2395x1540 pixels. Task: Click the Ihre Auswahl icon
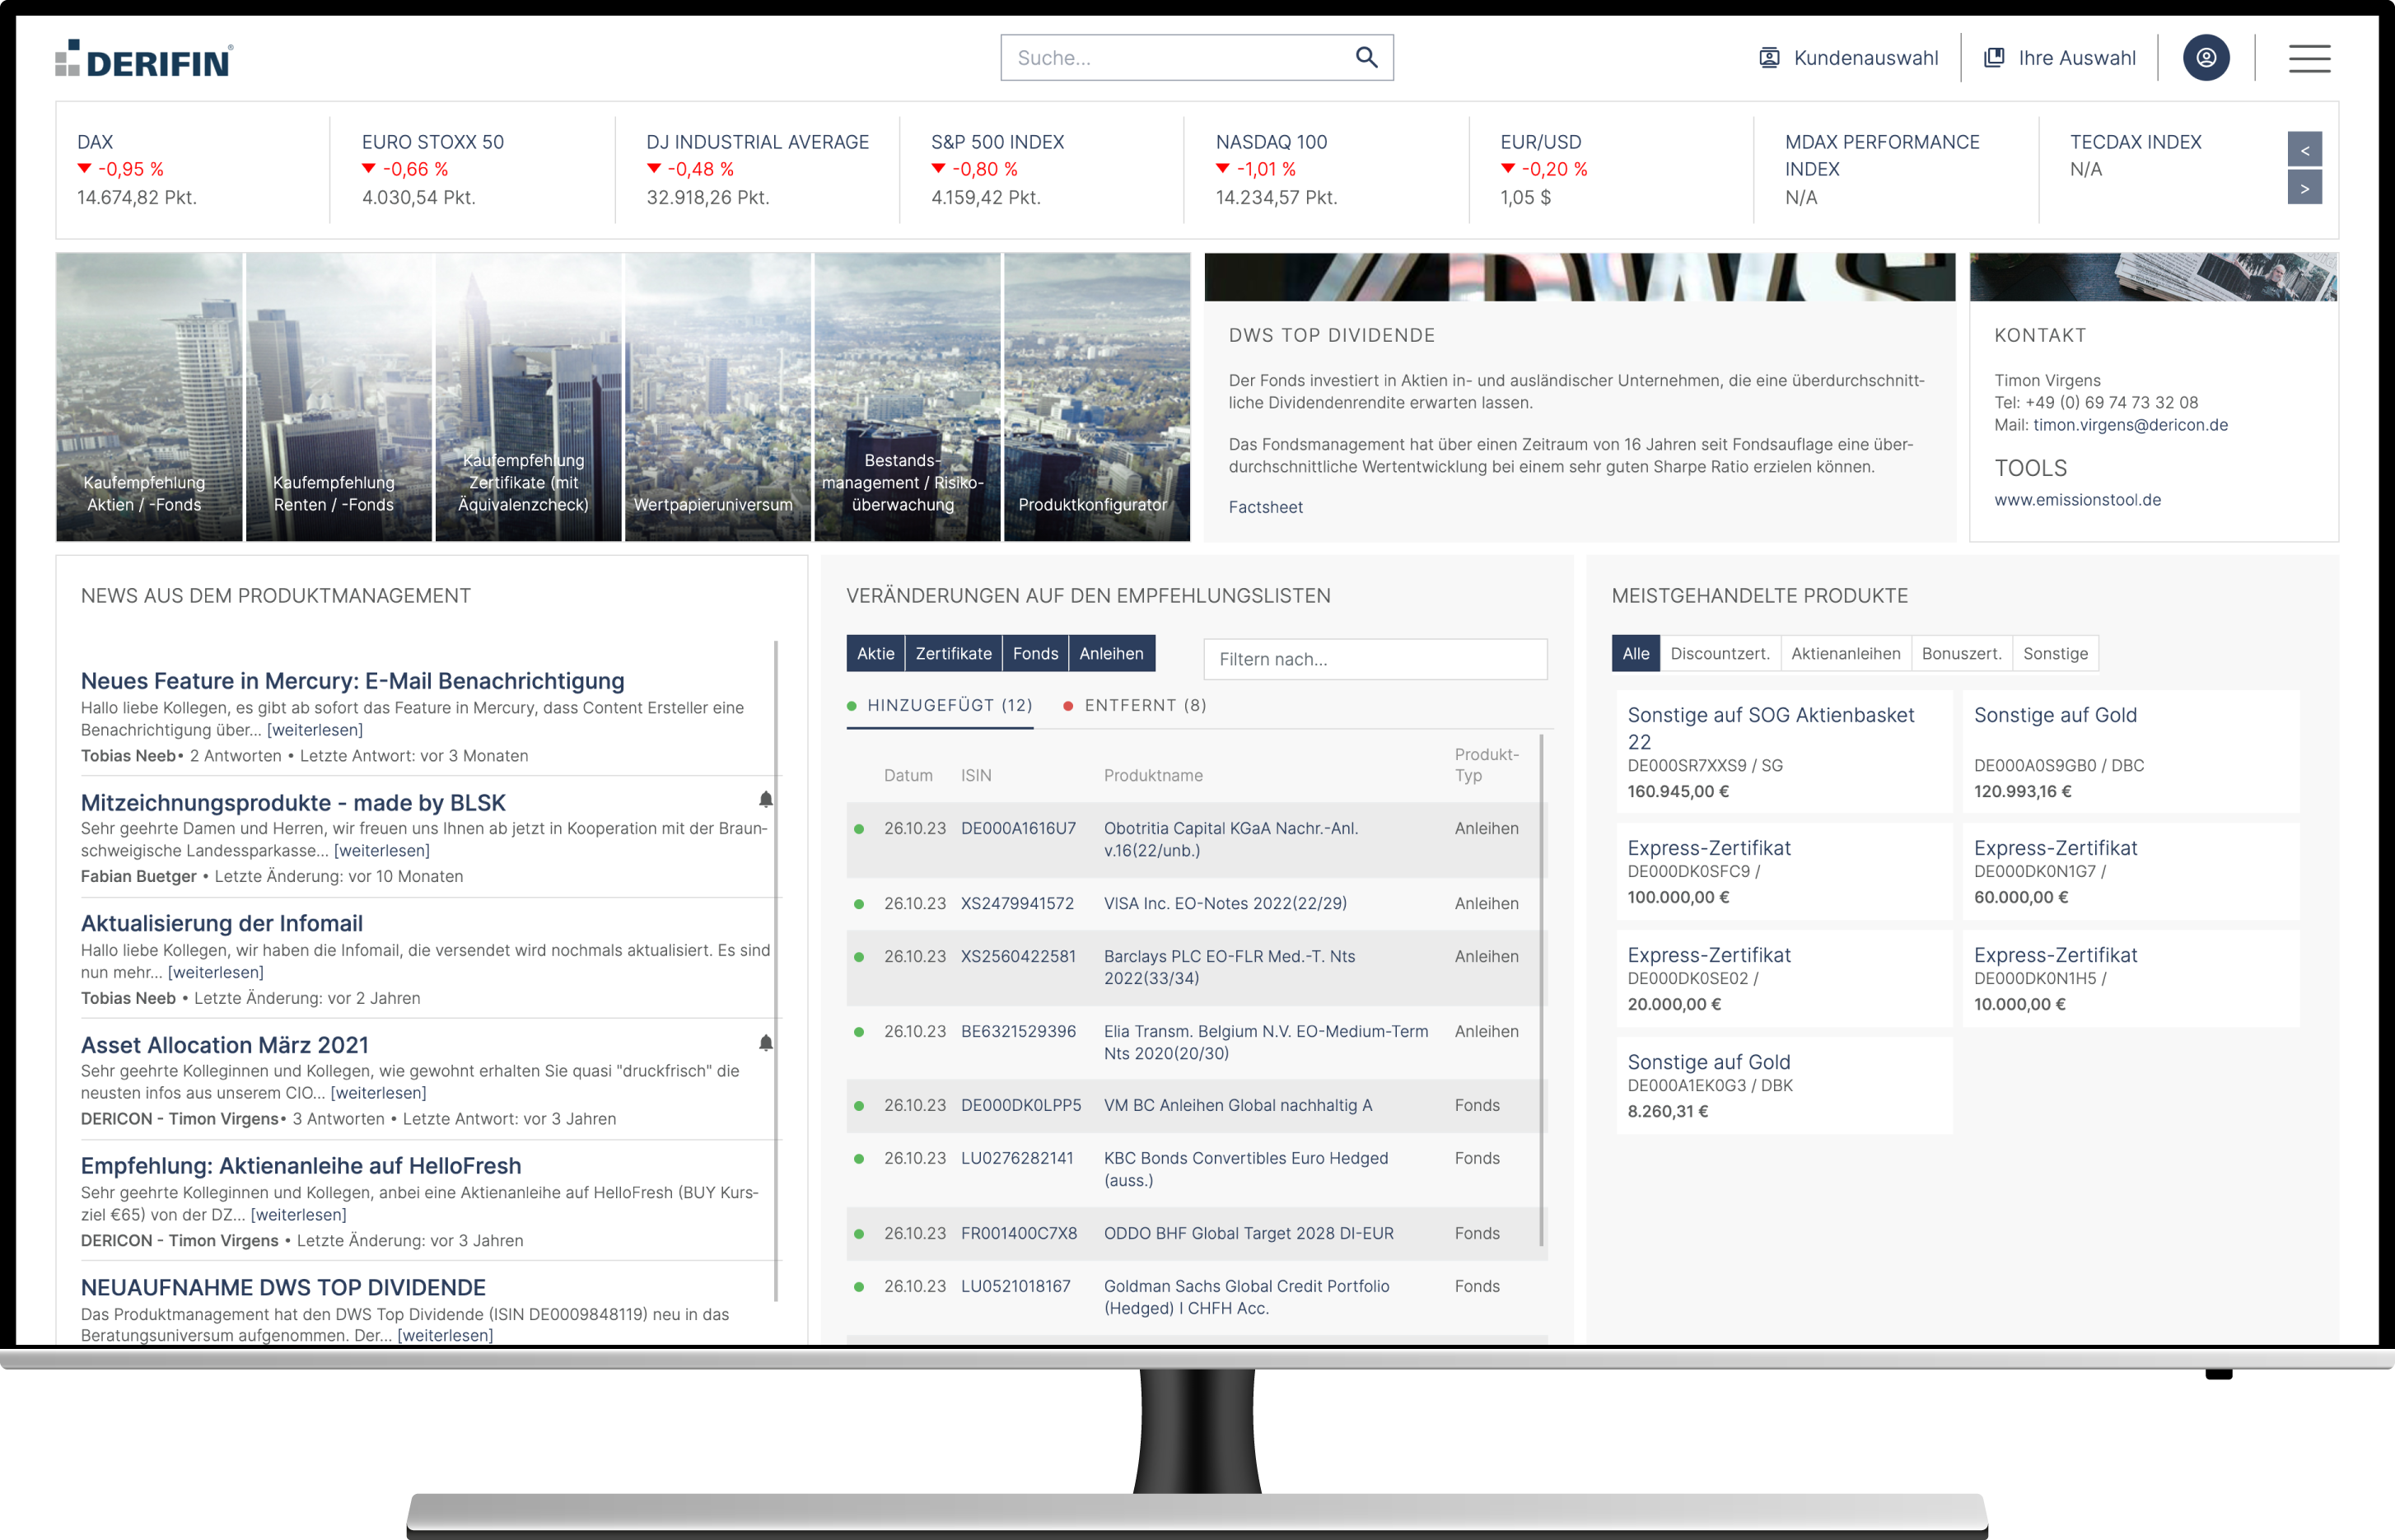pyautogui.click(x=1993, y=58)
